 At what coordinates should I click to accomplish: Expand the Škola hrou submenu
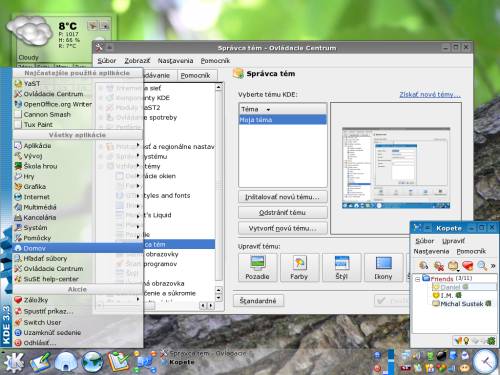click(x=78, y=166)
